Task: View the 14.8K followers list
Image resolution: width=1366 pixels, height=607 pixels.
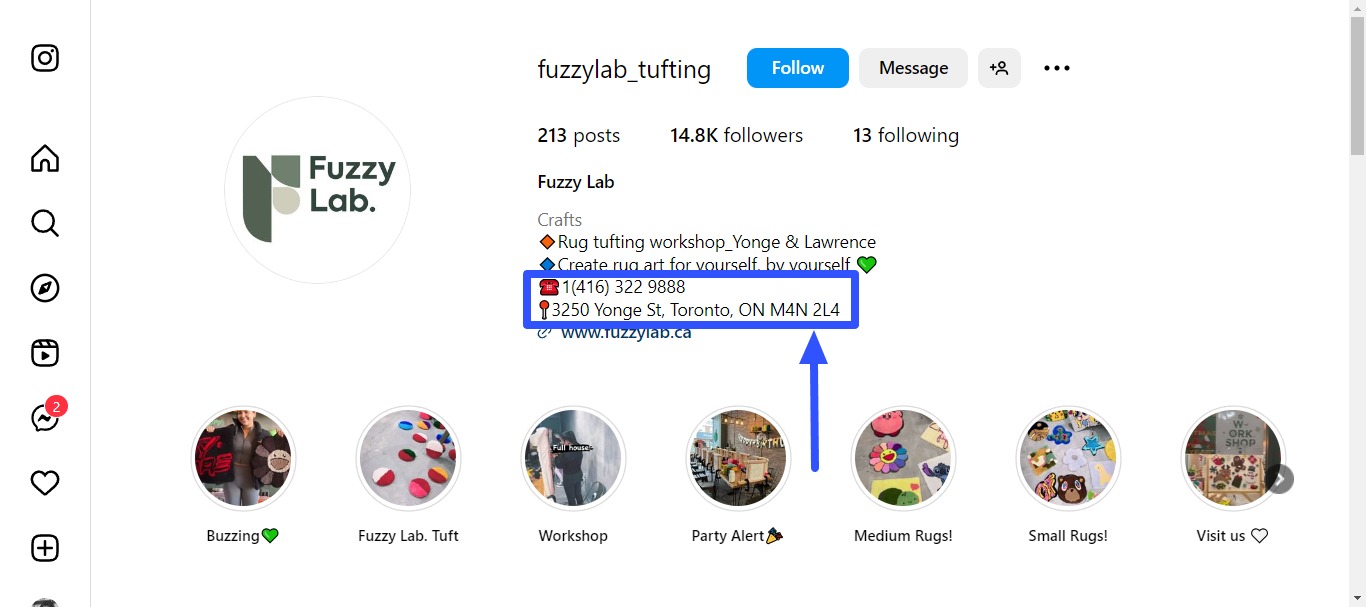Action: click(736, 135)
